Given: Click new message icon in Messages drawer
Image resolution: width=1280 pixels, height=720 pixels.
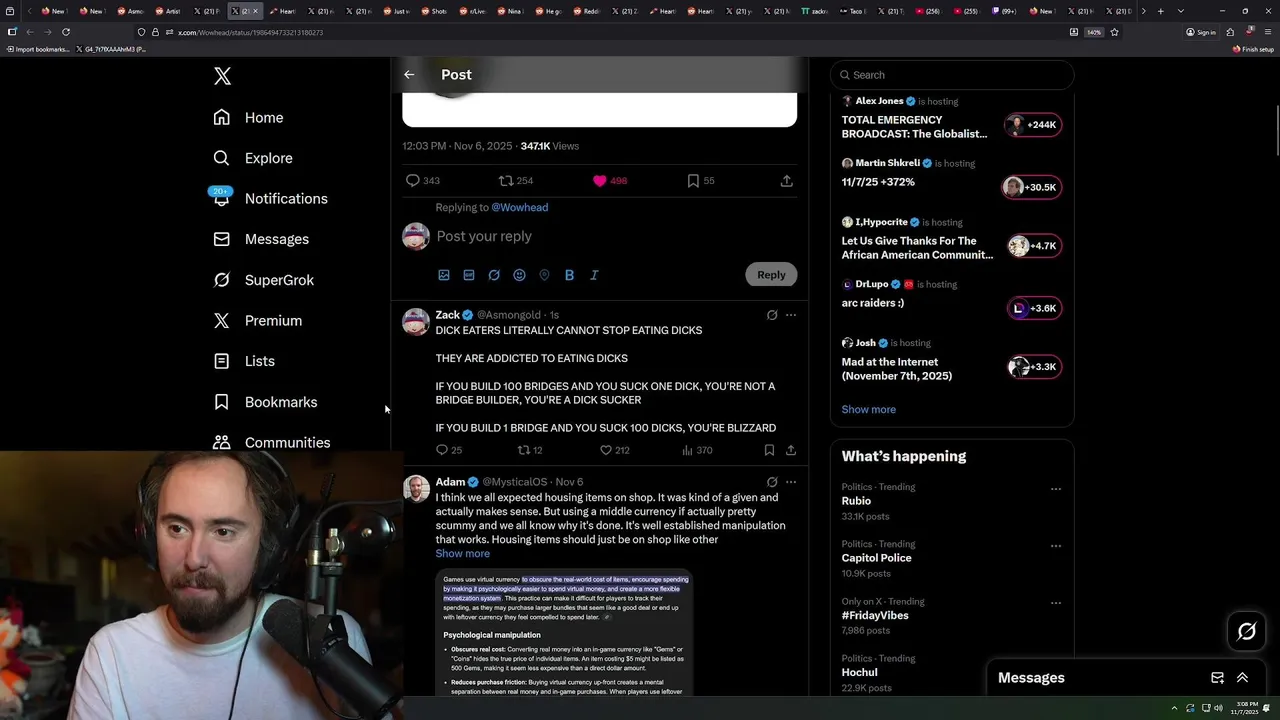Looking at the screenshot, I should (x=1217, y=678).
